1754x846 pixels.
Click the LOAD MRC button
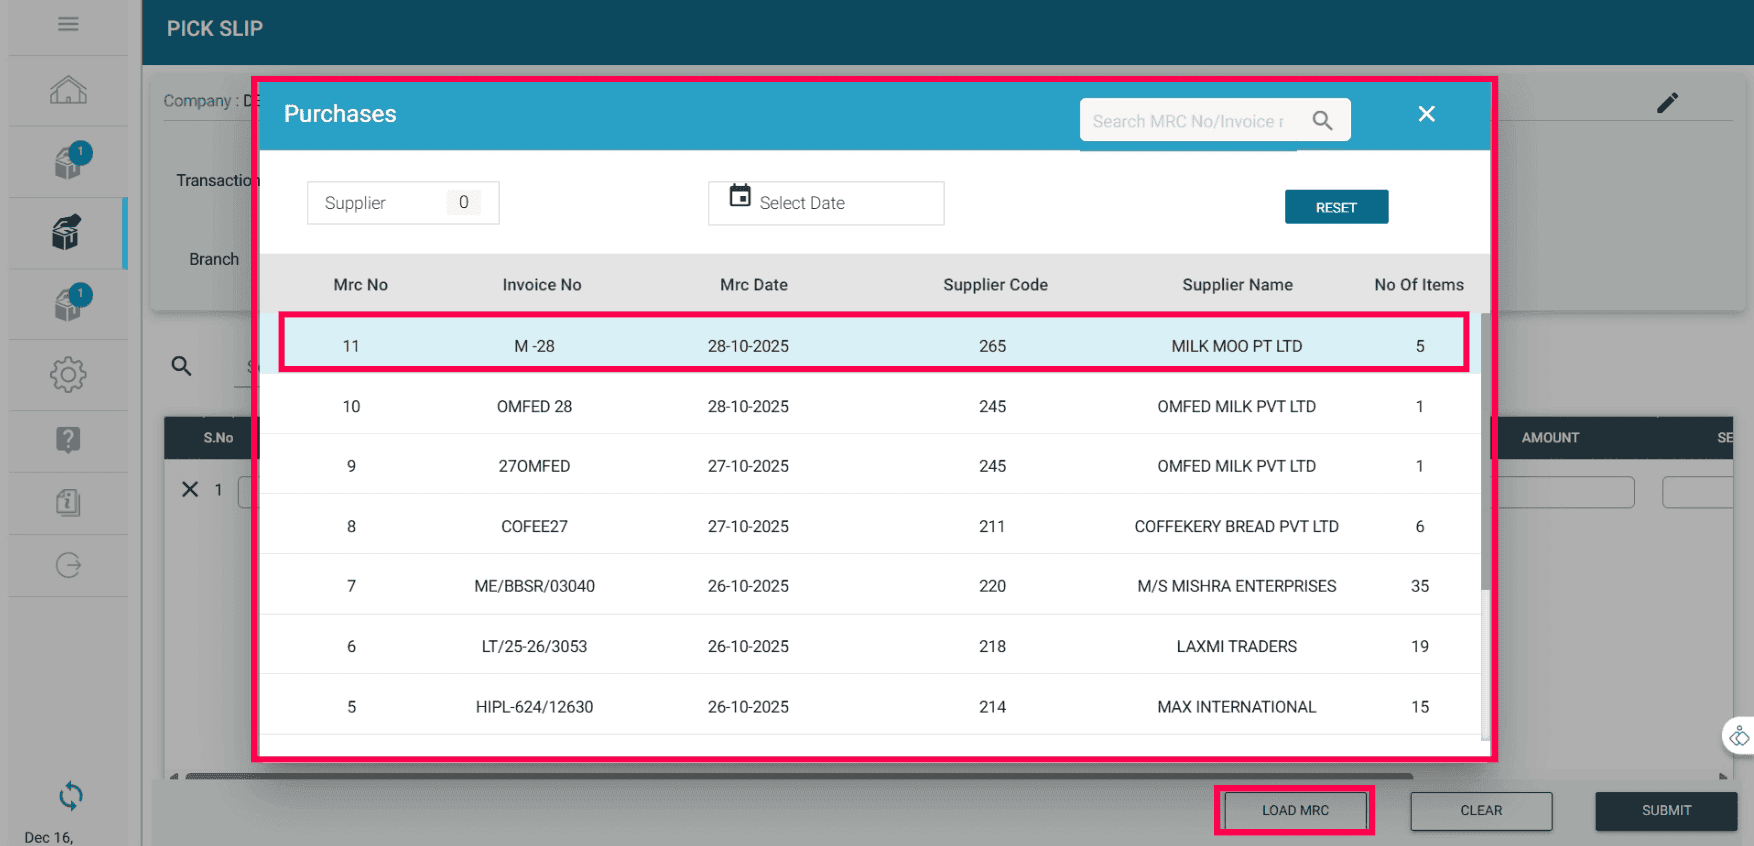(1295, 811)
